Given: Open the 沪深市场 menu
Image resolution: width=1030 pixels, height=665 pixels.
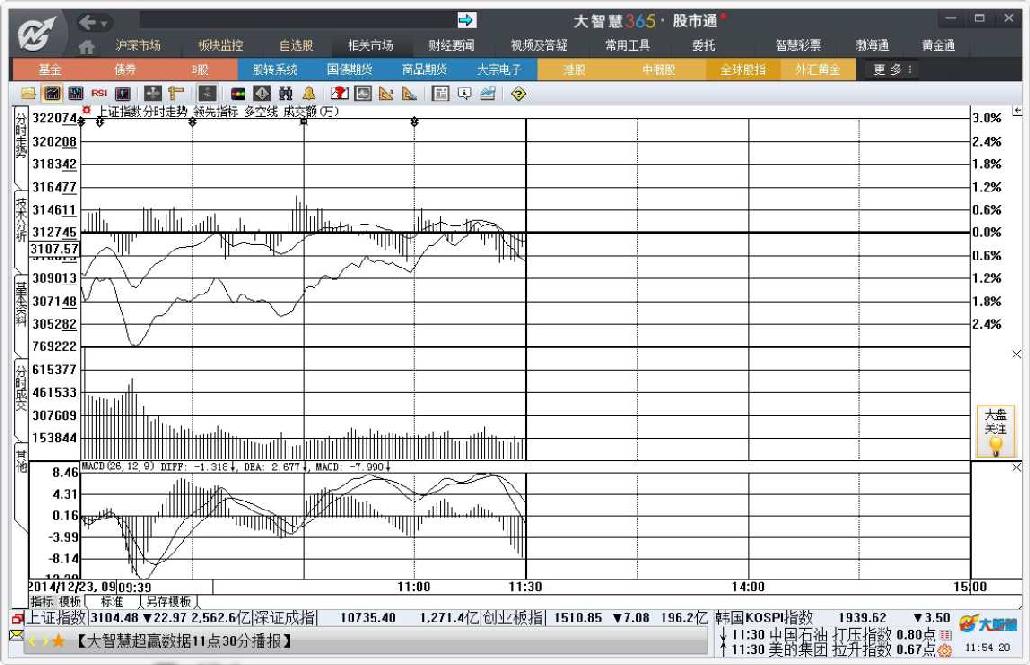Looking at the screenshot, I should [x=138, y=45].
